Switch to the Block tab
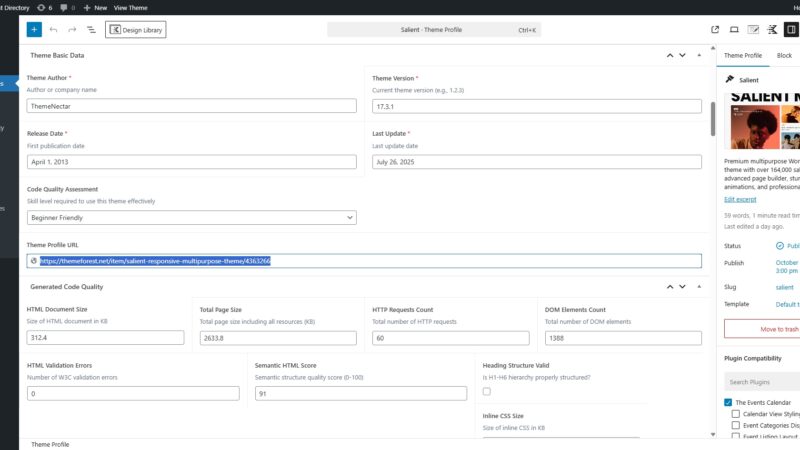 click(784, 56)
